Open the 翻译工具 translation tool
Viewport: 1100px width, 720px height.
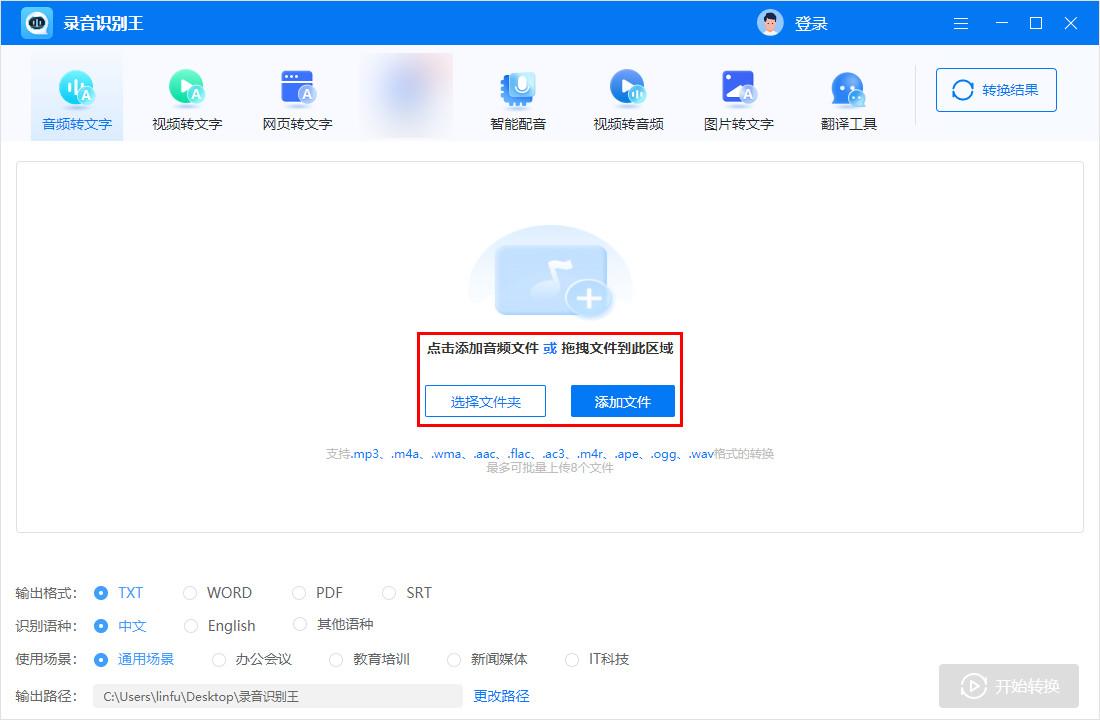point(847,95)
